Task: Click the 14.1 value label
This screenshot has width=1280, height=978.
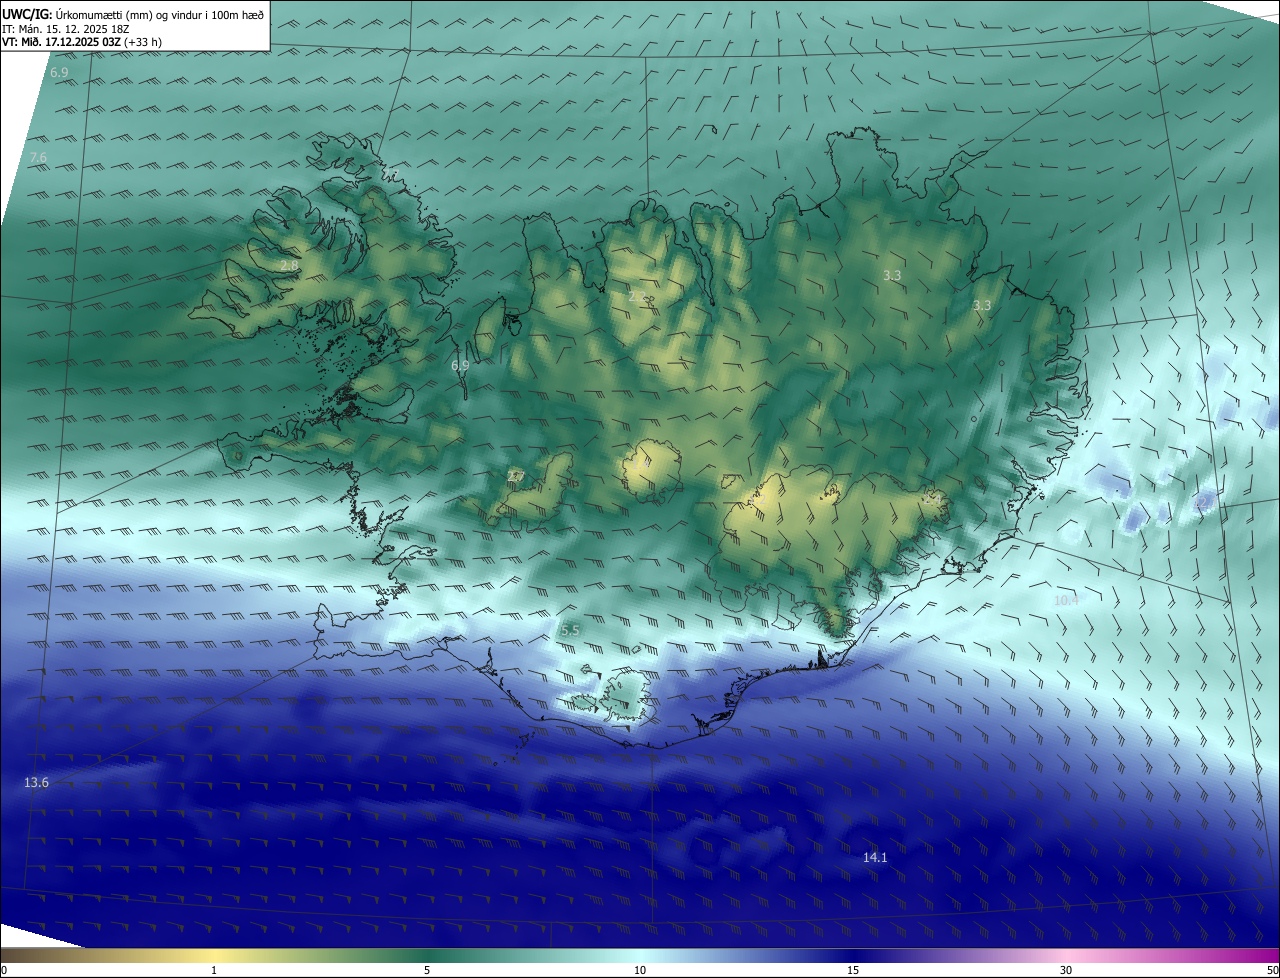Action: click(875, 858)
